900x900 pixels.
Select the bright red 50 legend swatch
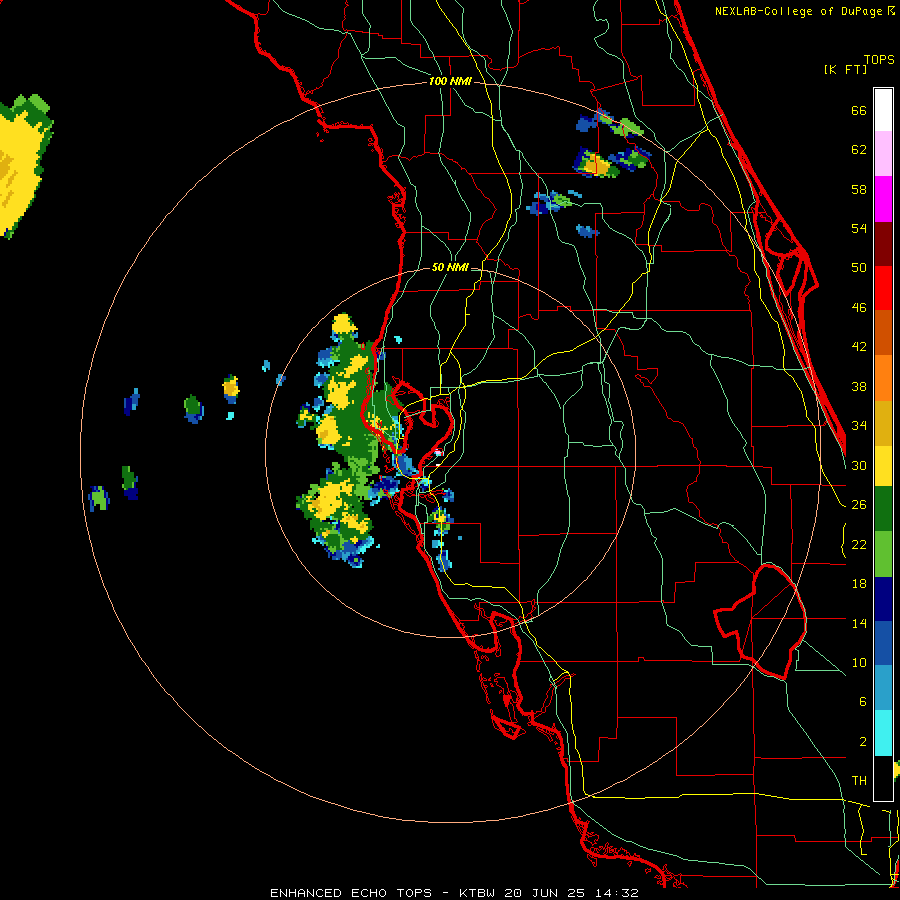[883, 288]
